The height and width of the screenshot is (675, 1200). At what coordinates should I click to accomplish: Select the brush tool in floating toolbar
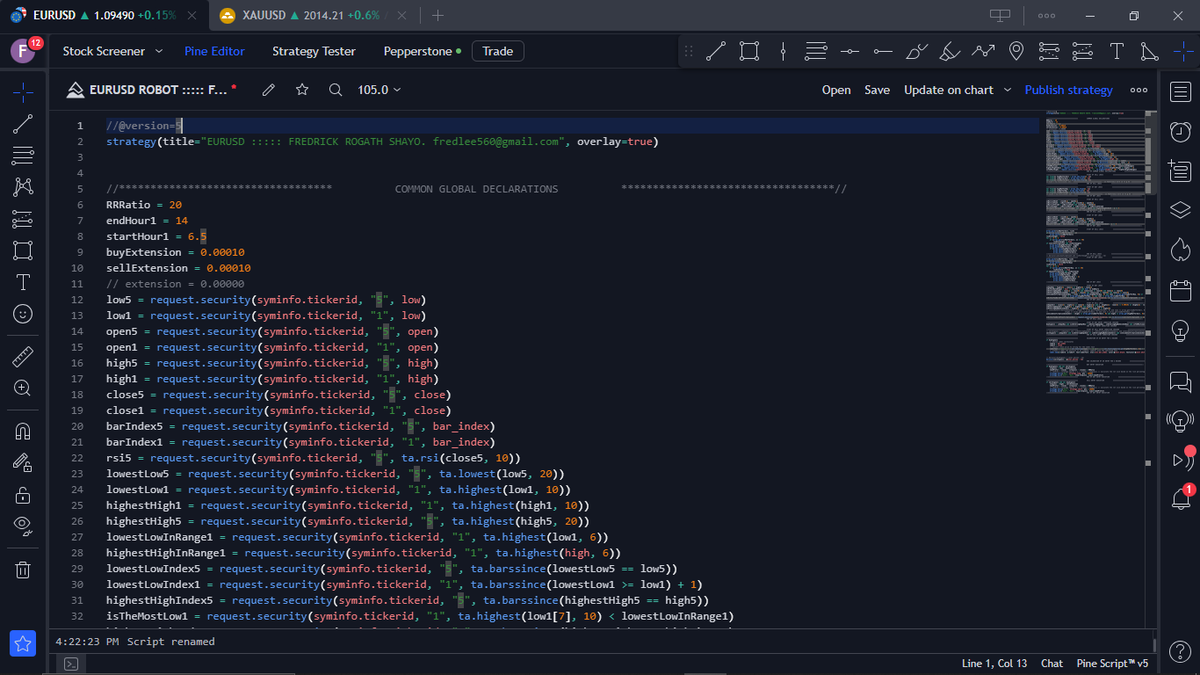[916, 51]
